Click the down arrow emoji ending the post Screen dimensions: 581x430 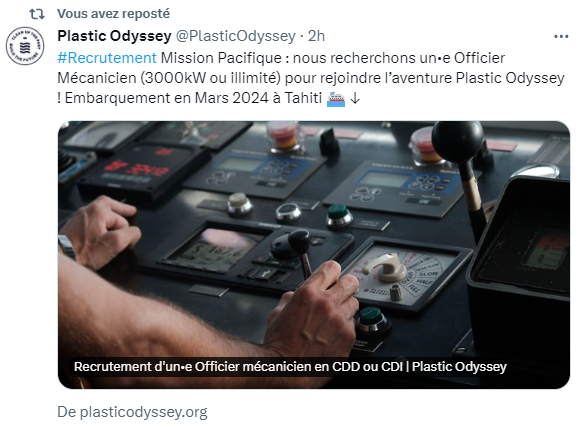tap(355, 99)
